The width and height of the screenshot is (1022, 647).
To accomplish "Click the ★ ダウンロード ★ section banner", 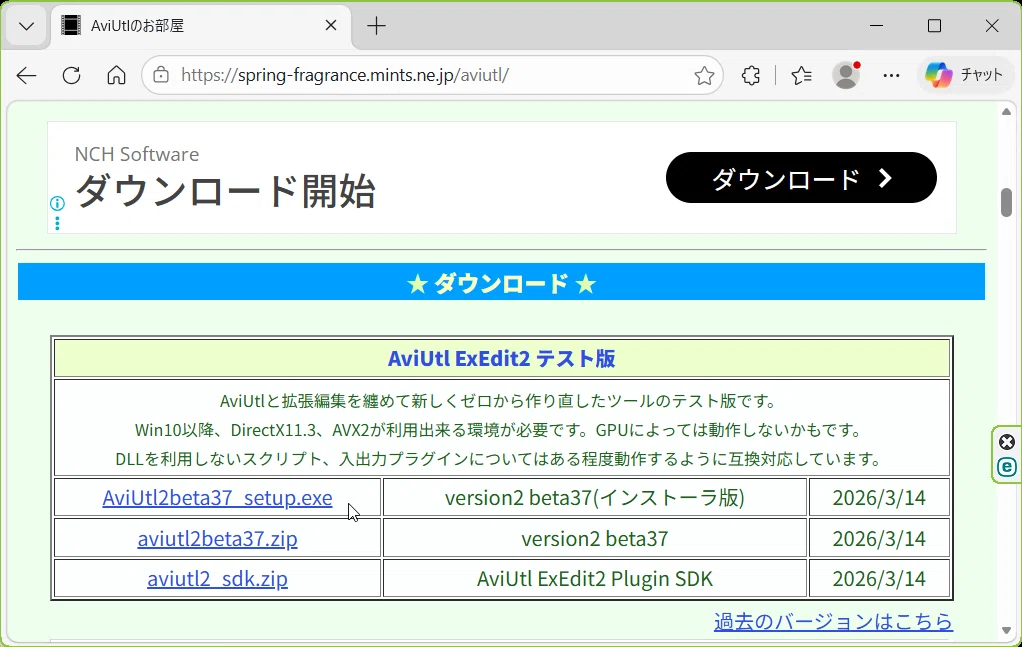I will (x=501, y=282).
